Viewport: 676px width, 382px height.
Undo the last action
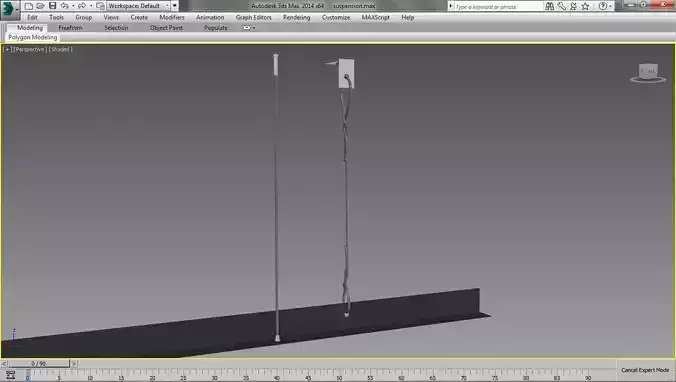65,6
